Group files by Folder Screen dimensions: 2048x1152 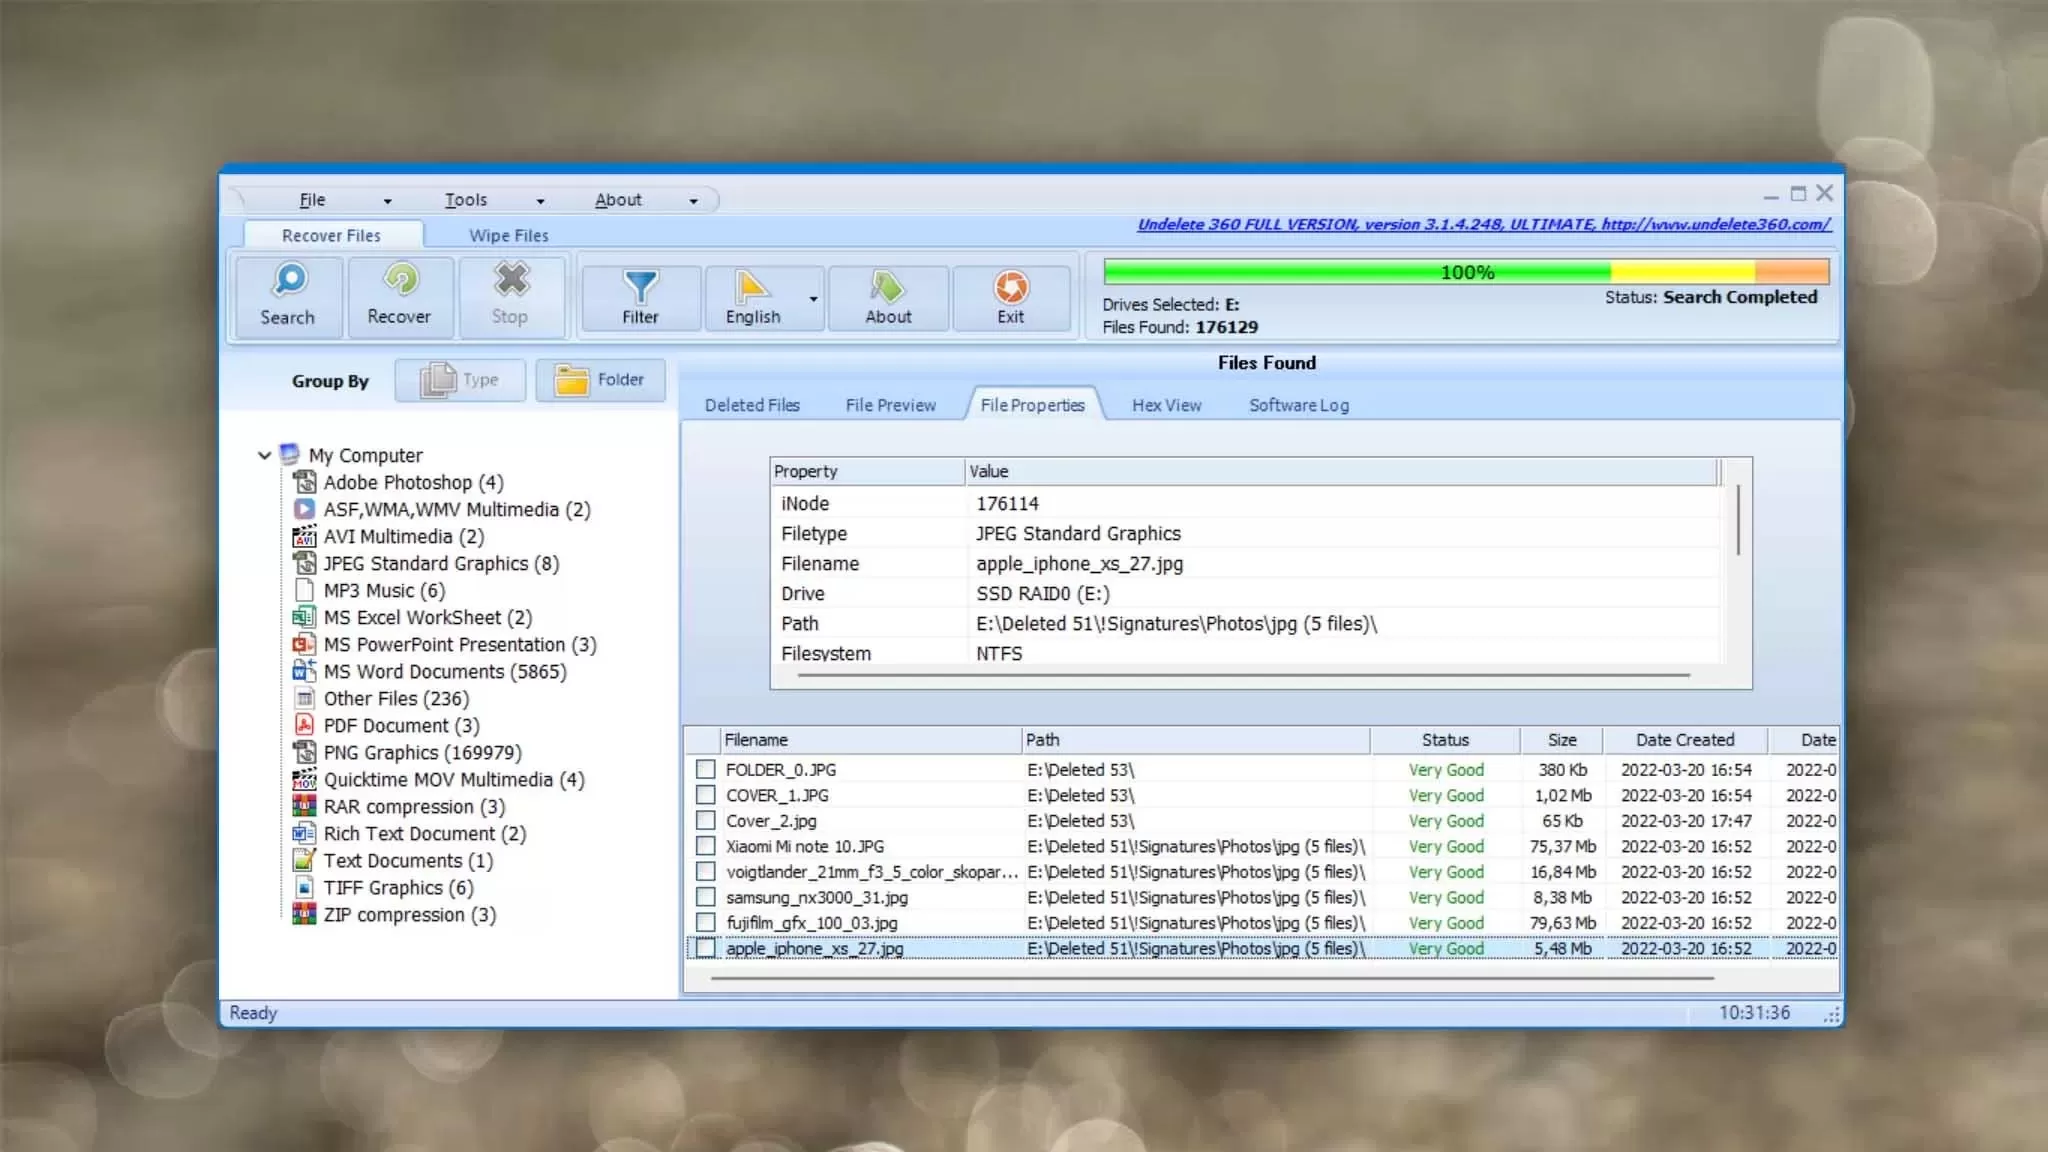pyautogui.click(x=600, y=380)
